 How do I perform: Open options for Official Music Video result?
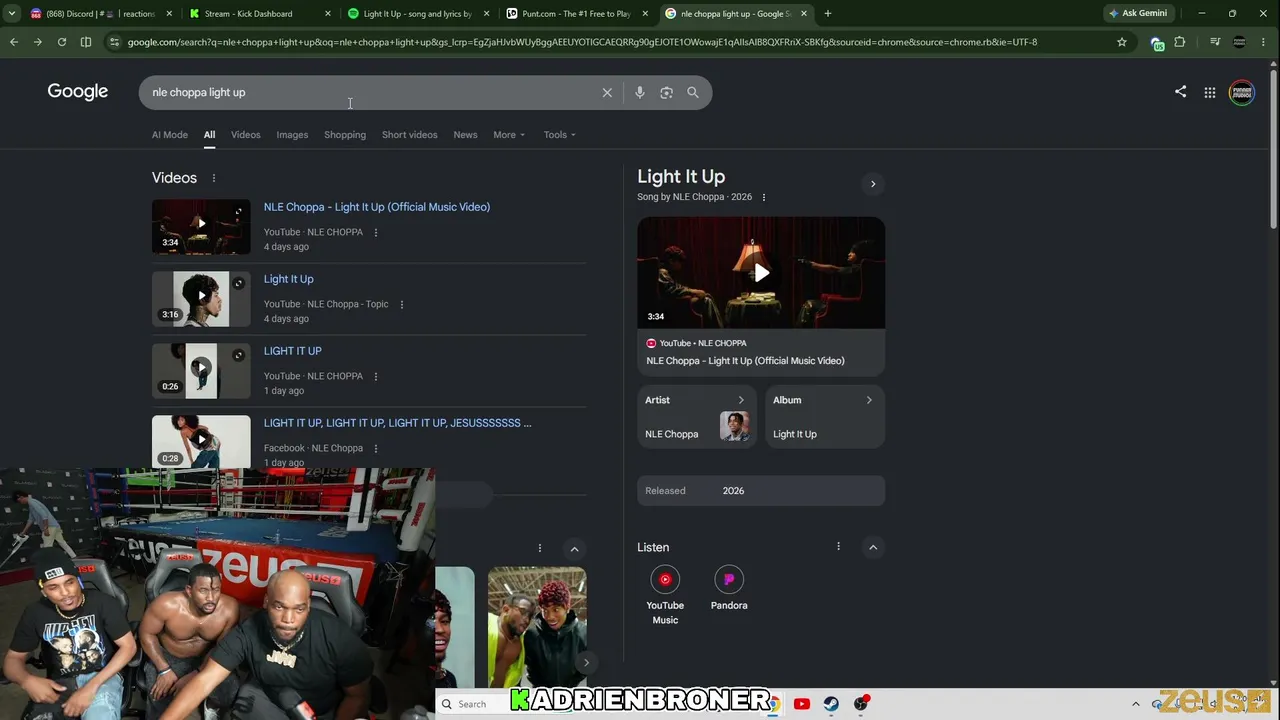pos(376,232)
